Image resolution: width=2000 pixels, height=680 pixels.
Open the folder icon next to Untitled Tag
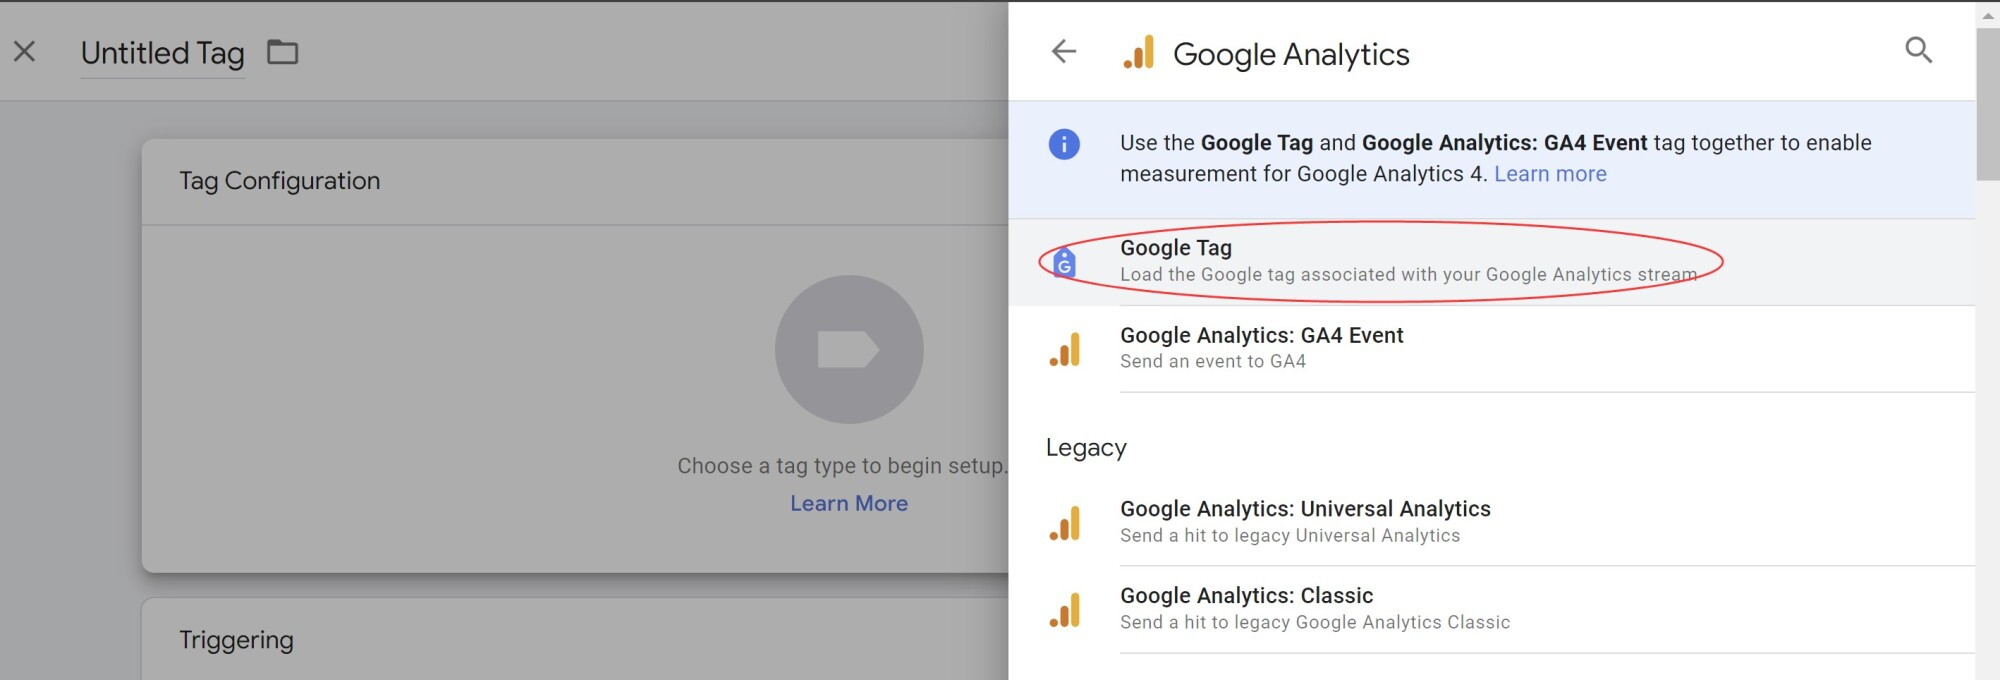tap(283, 52)
